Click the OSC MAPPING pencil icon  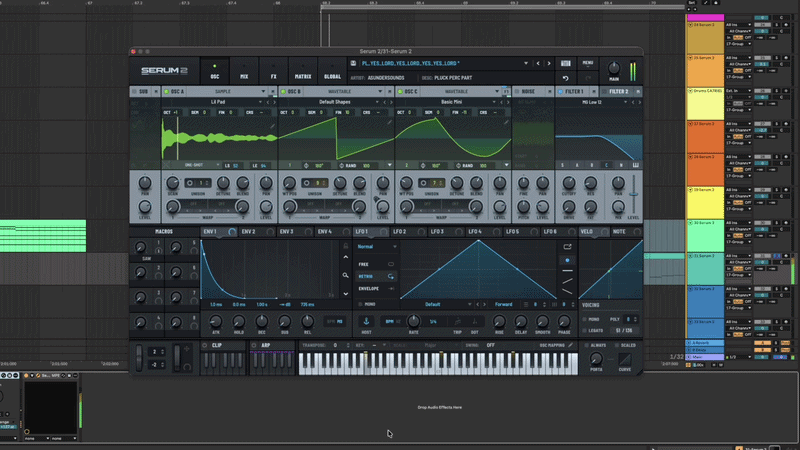click(570, 345)
